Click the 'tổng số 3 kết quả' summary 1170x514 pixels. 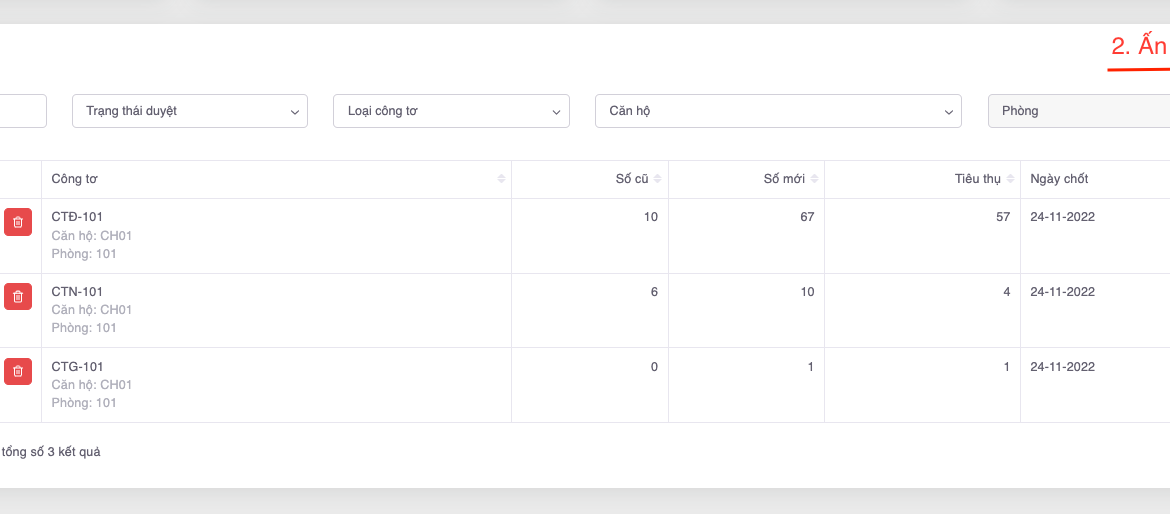point(50,452)
